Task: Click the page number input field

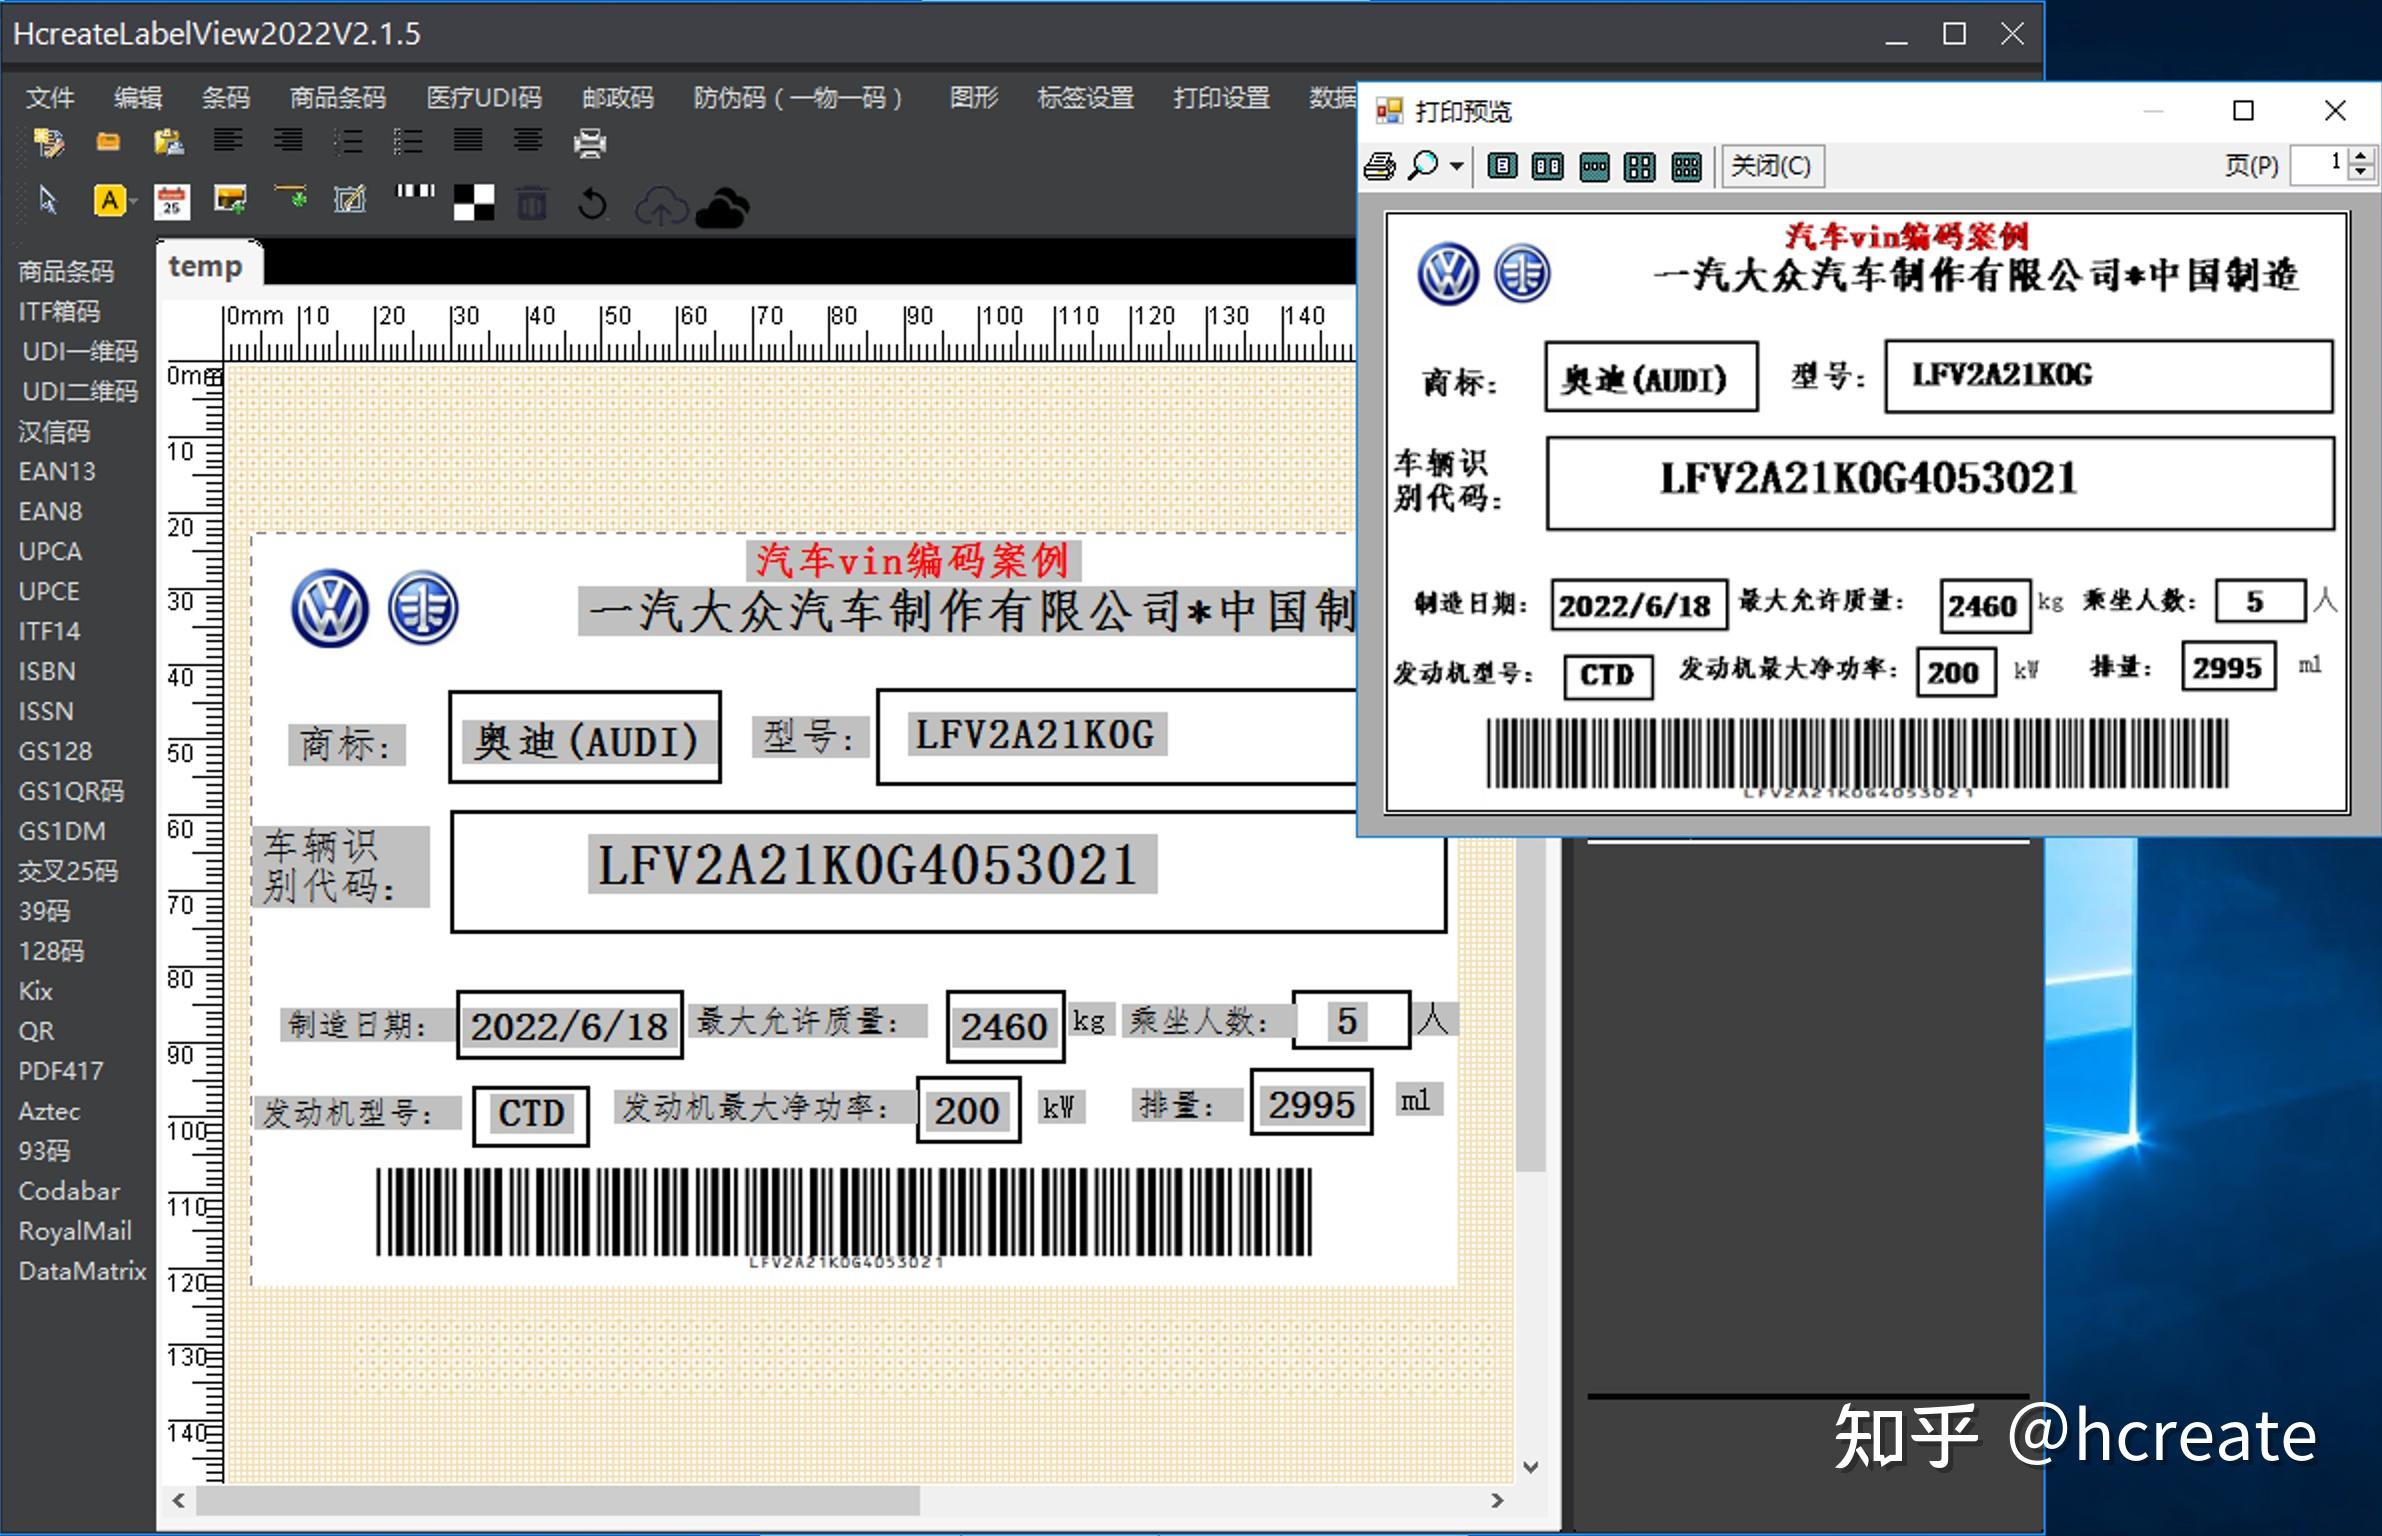Action: (2320, 164)
